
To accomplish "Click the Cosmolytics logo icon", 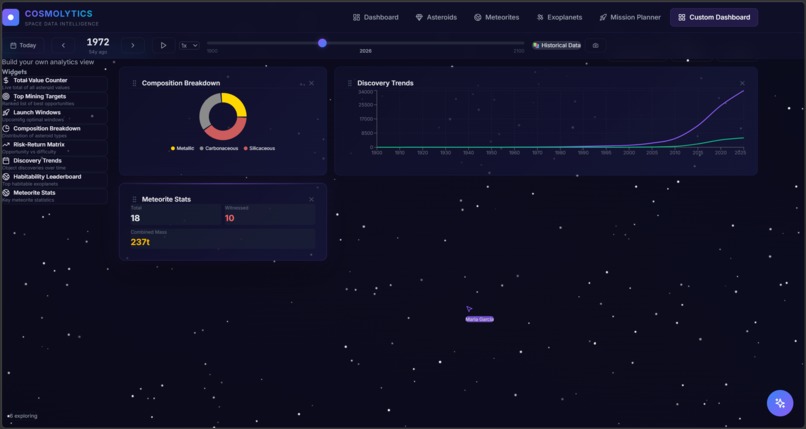I will (11, 17).
